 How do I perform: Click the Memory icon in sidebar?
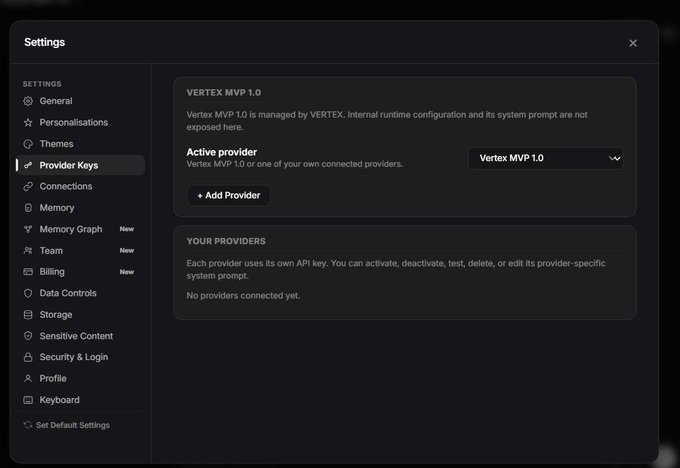point(28,208)
